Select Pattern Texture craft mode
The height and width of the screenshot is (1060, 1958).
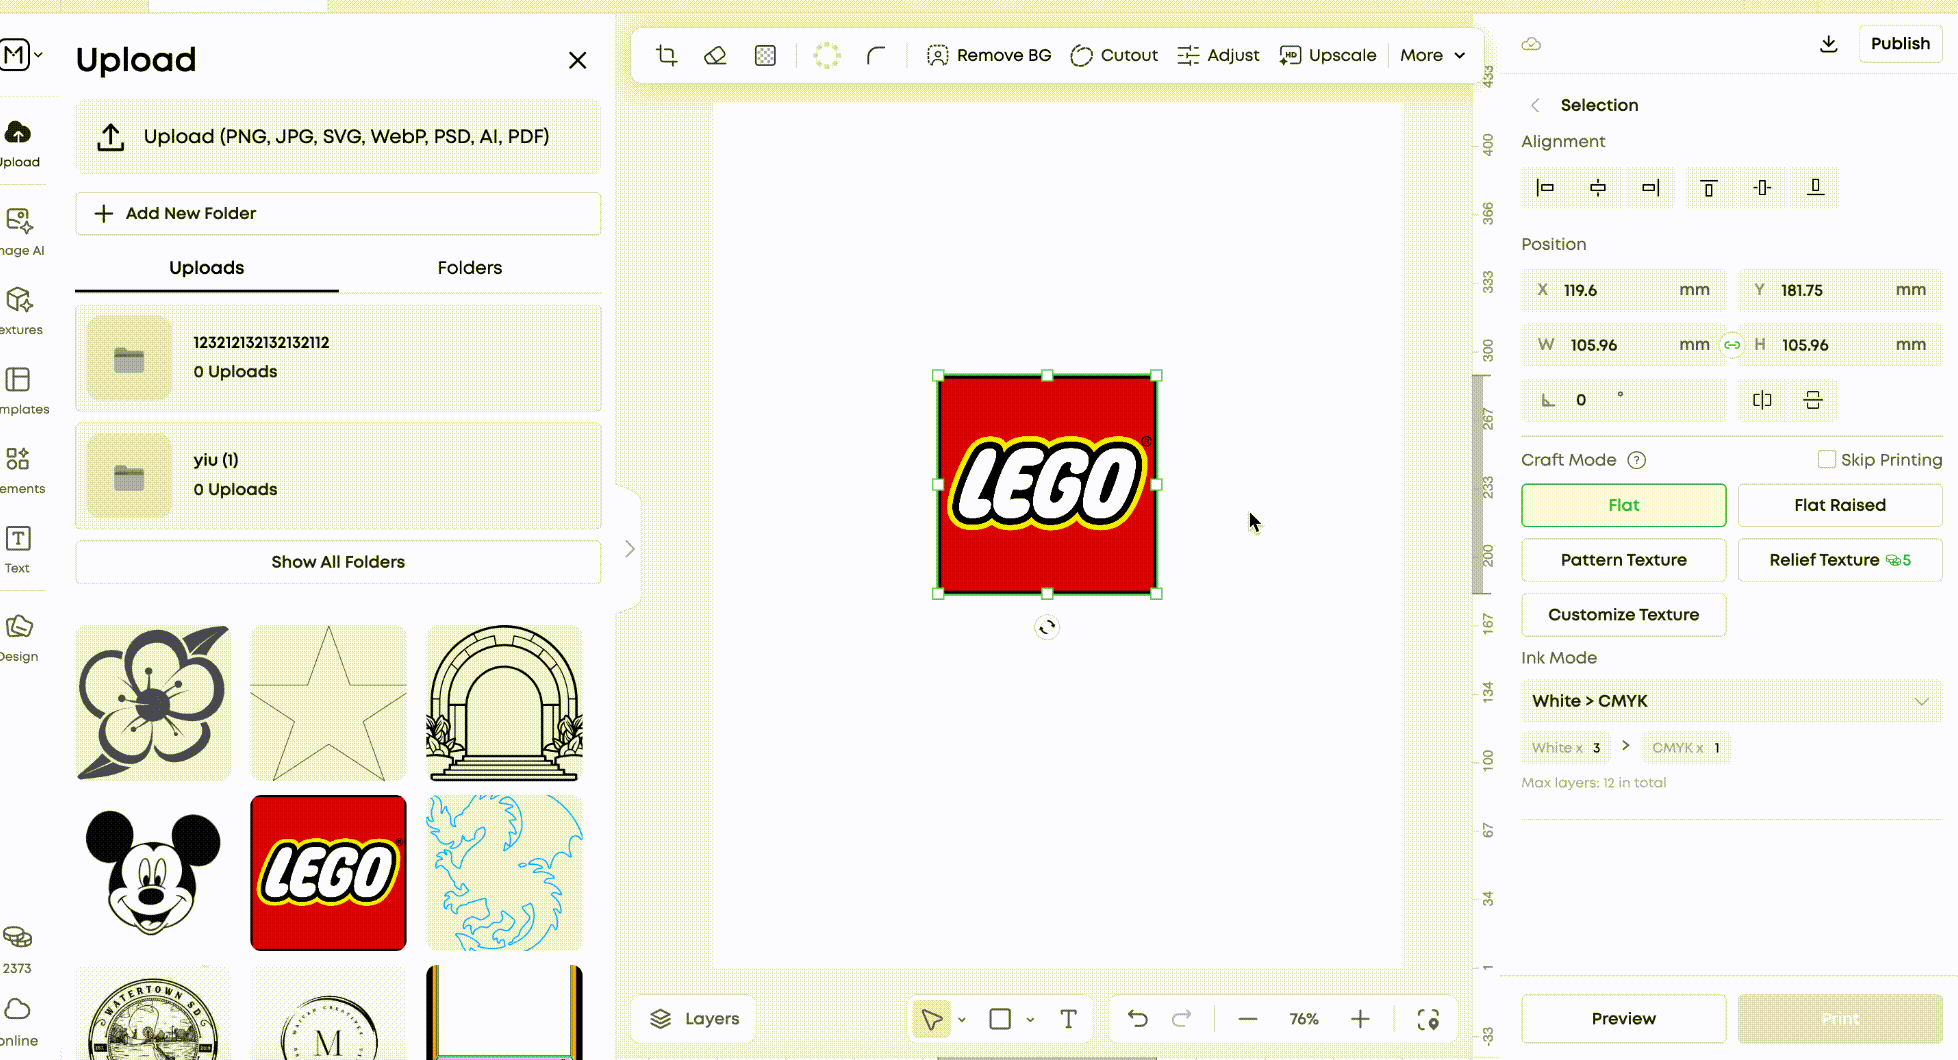(1624, 560)
